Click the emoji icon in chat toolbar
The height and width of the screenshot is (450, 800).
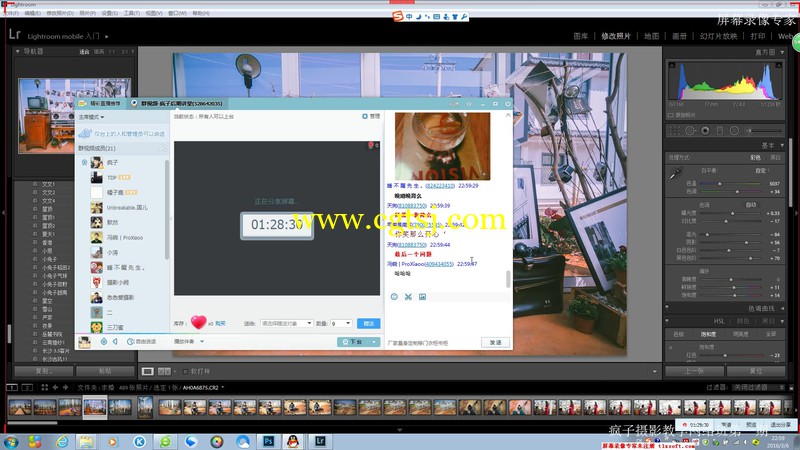[x=394, y=296]
